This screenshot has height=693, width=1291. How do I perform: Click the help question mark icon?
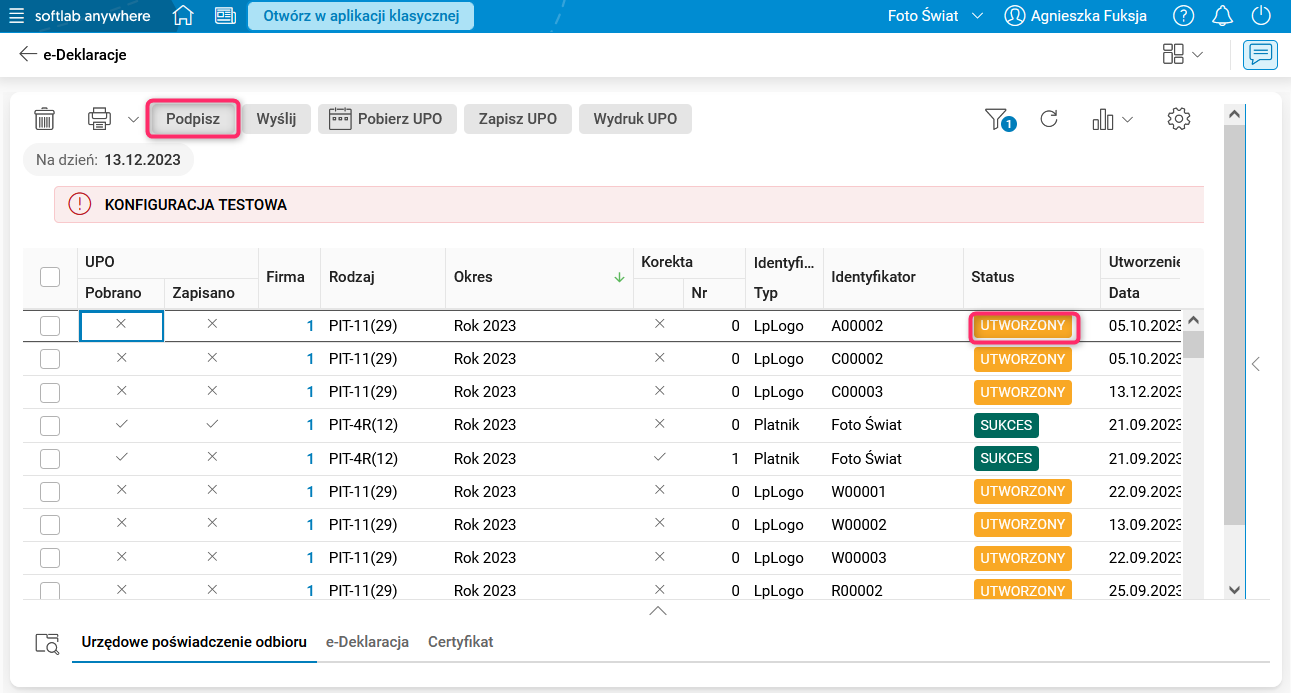tap(1184, 16)
